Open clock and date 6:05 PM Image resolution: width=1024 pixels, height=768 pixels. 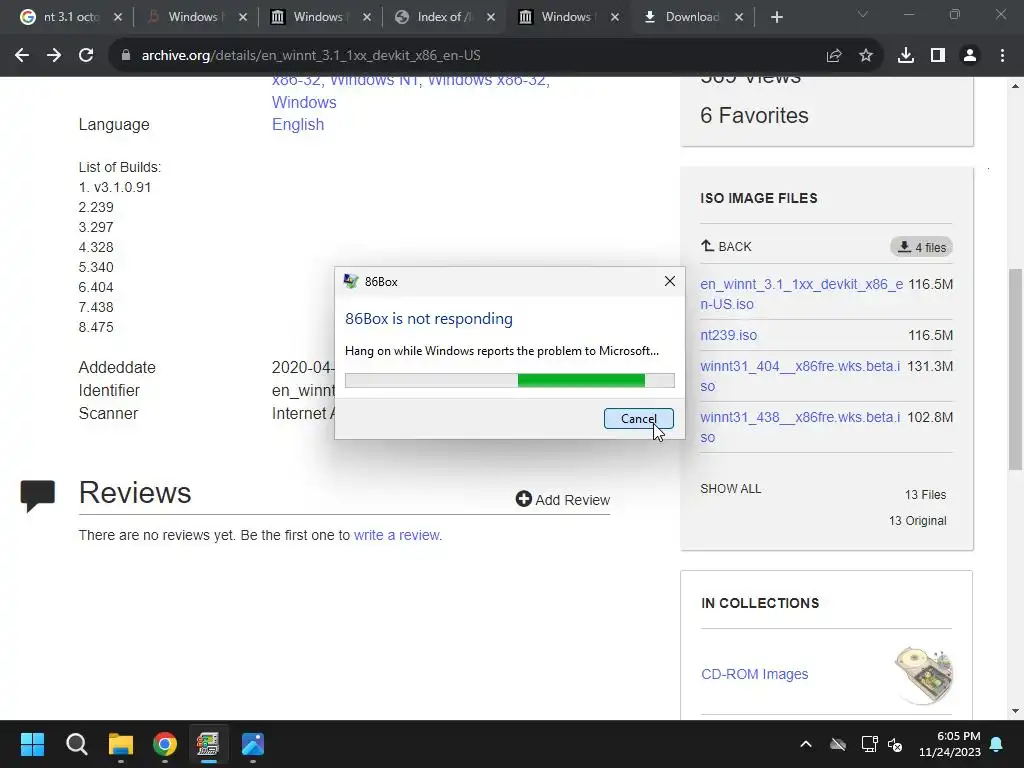(950, 744)
